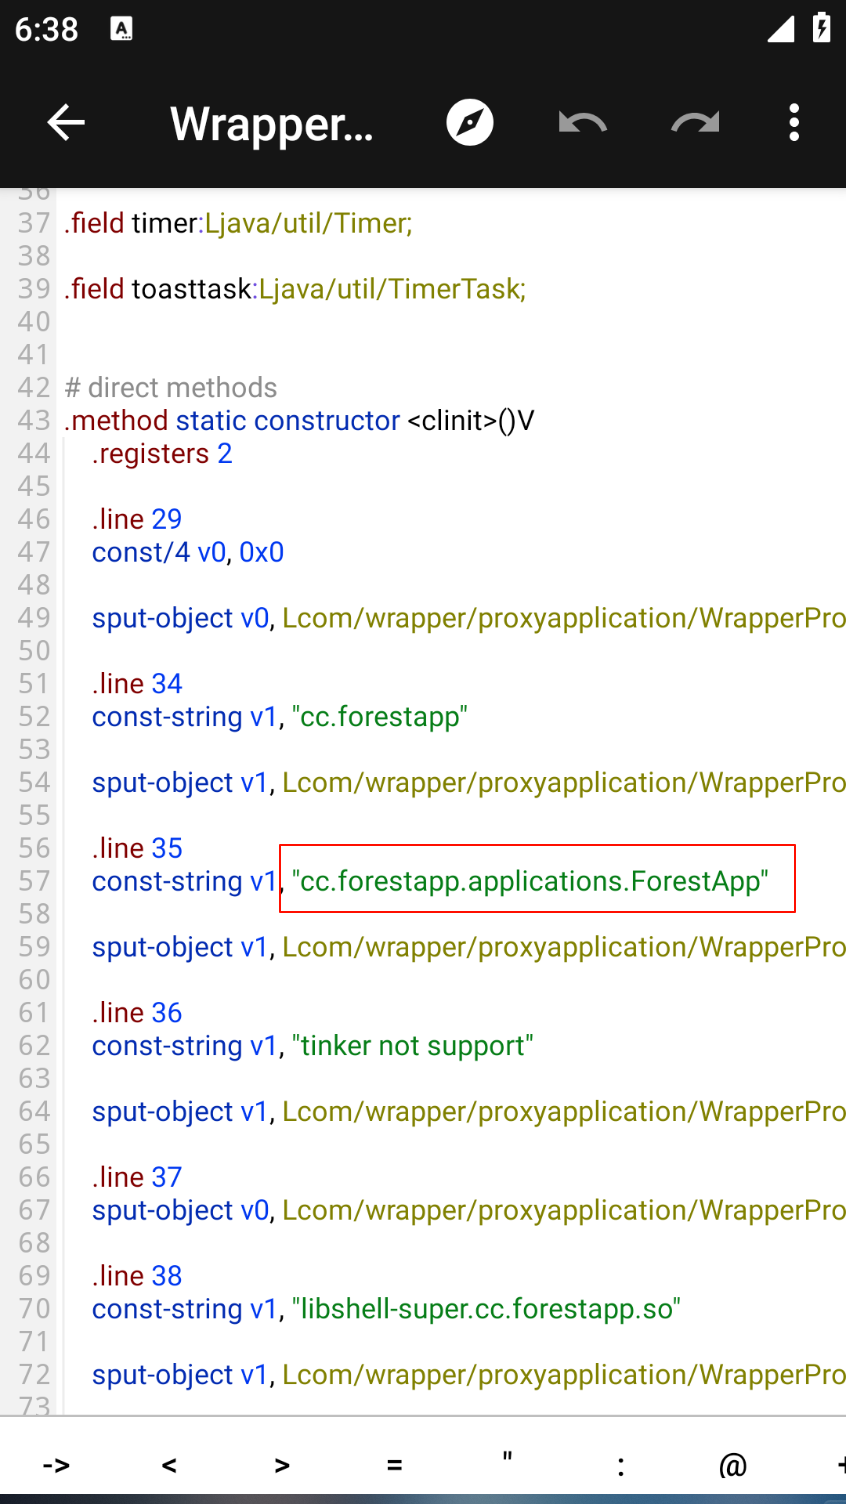Tap the battery status icon
This screenshot has height=1504, width=846.
tap(821, 28)
